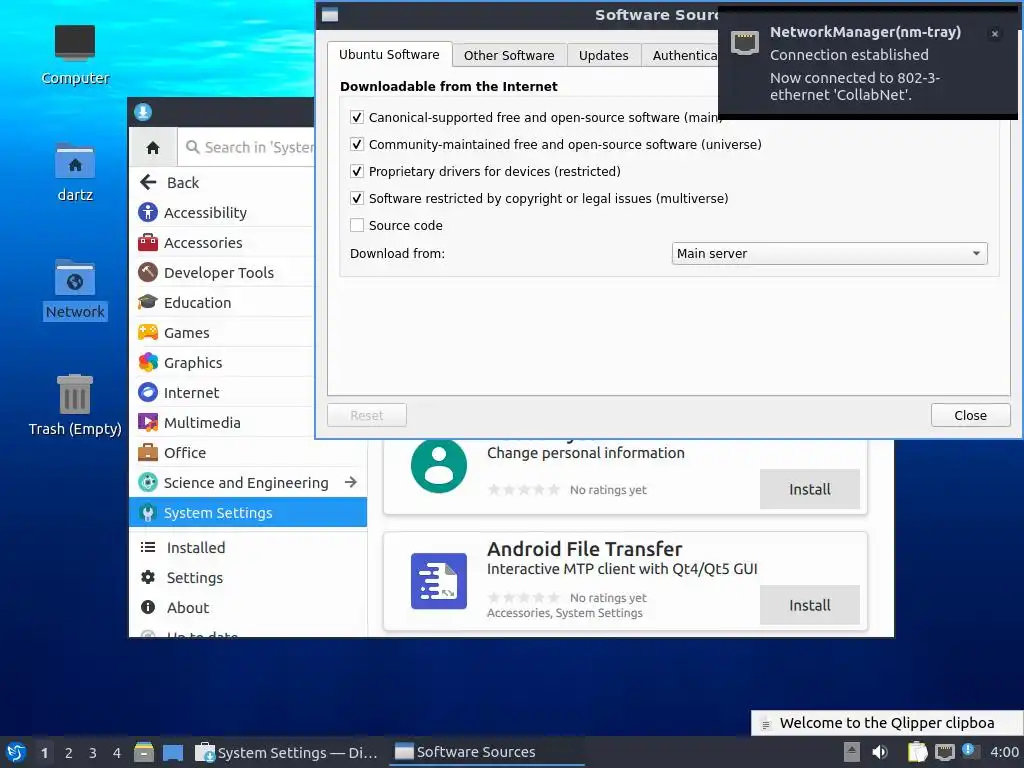Switch to workspace 3
1024x768 pixels.
pyautogui.click(x=93, y=753)
